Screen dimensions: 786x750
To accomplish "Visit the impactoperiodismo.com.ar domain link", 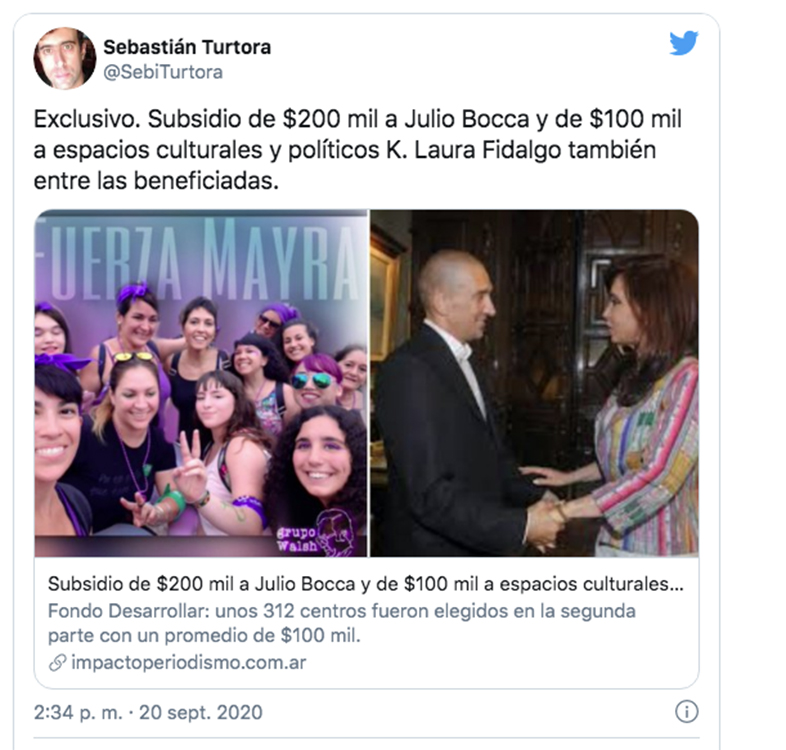I will (x=188, y=662).
